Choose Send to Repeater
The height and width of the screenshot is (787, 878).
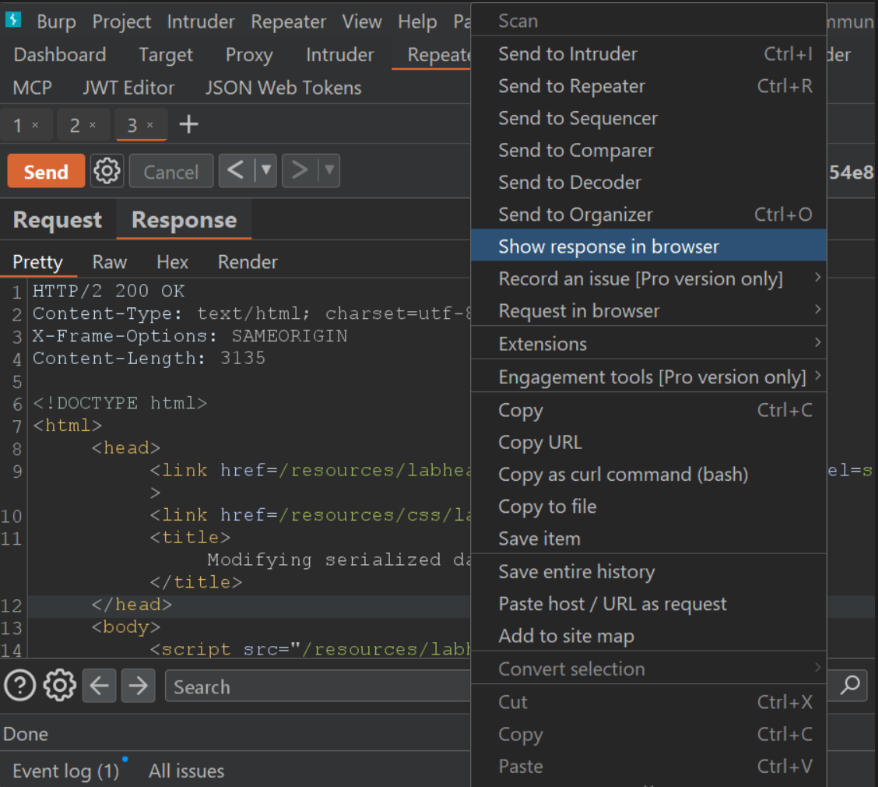[x=648, y=86]
